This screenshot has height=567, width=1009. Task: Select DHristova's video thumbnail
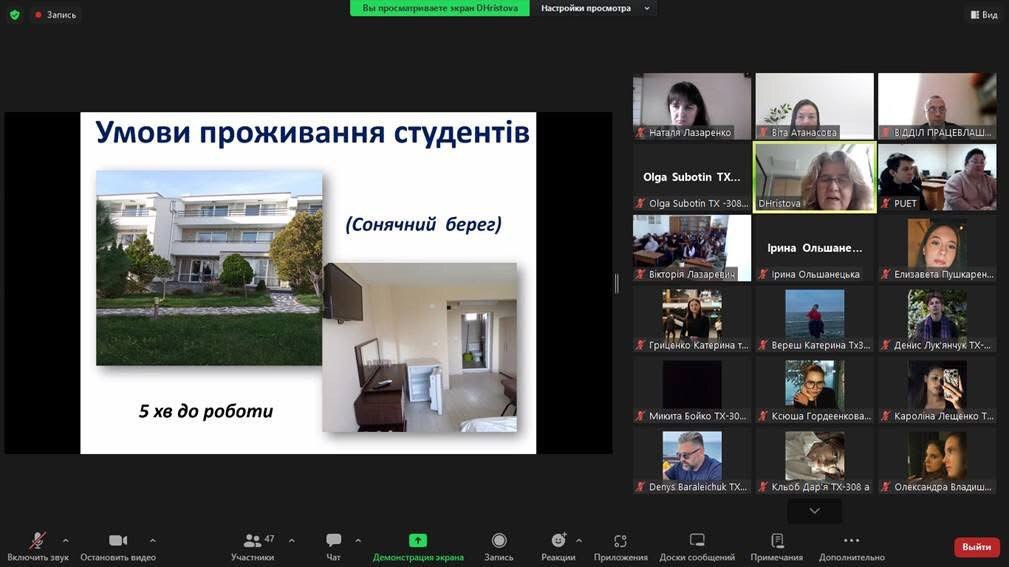coord(814,176)
